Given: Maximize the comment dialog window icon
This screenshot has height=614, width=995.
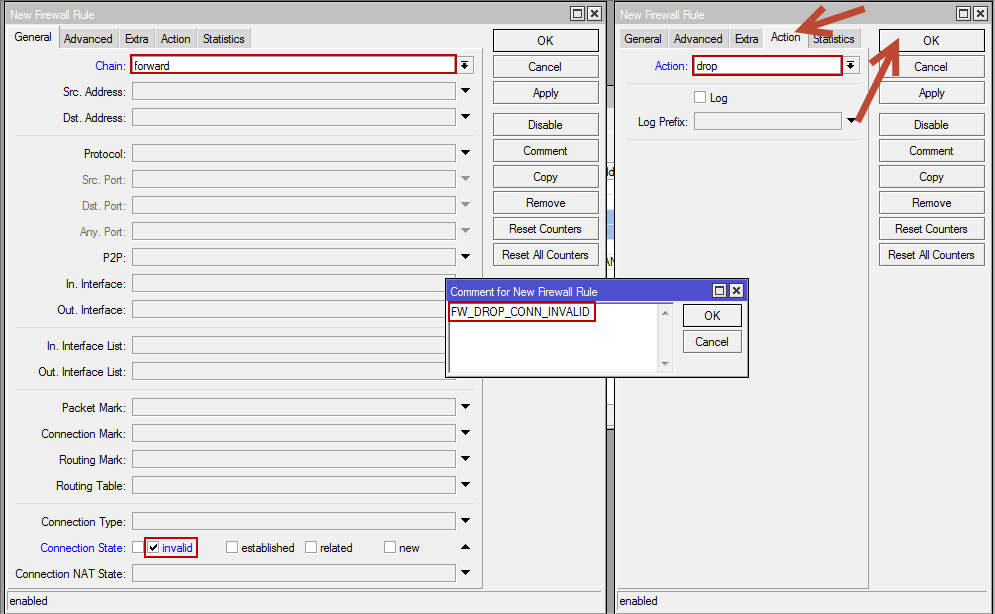Looking at the screenshot, I should coord(719,291).
